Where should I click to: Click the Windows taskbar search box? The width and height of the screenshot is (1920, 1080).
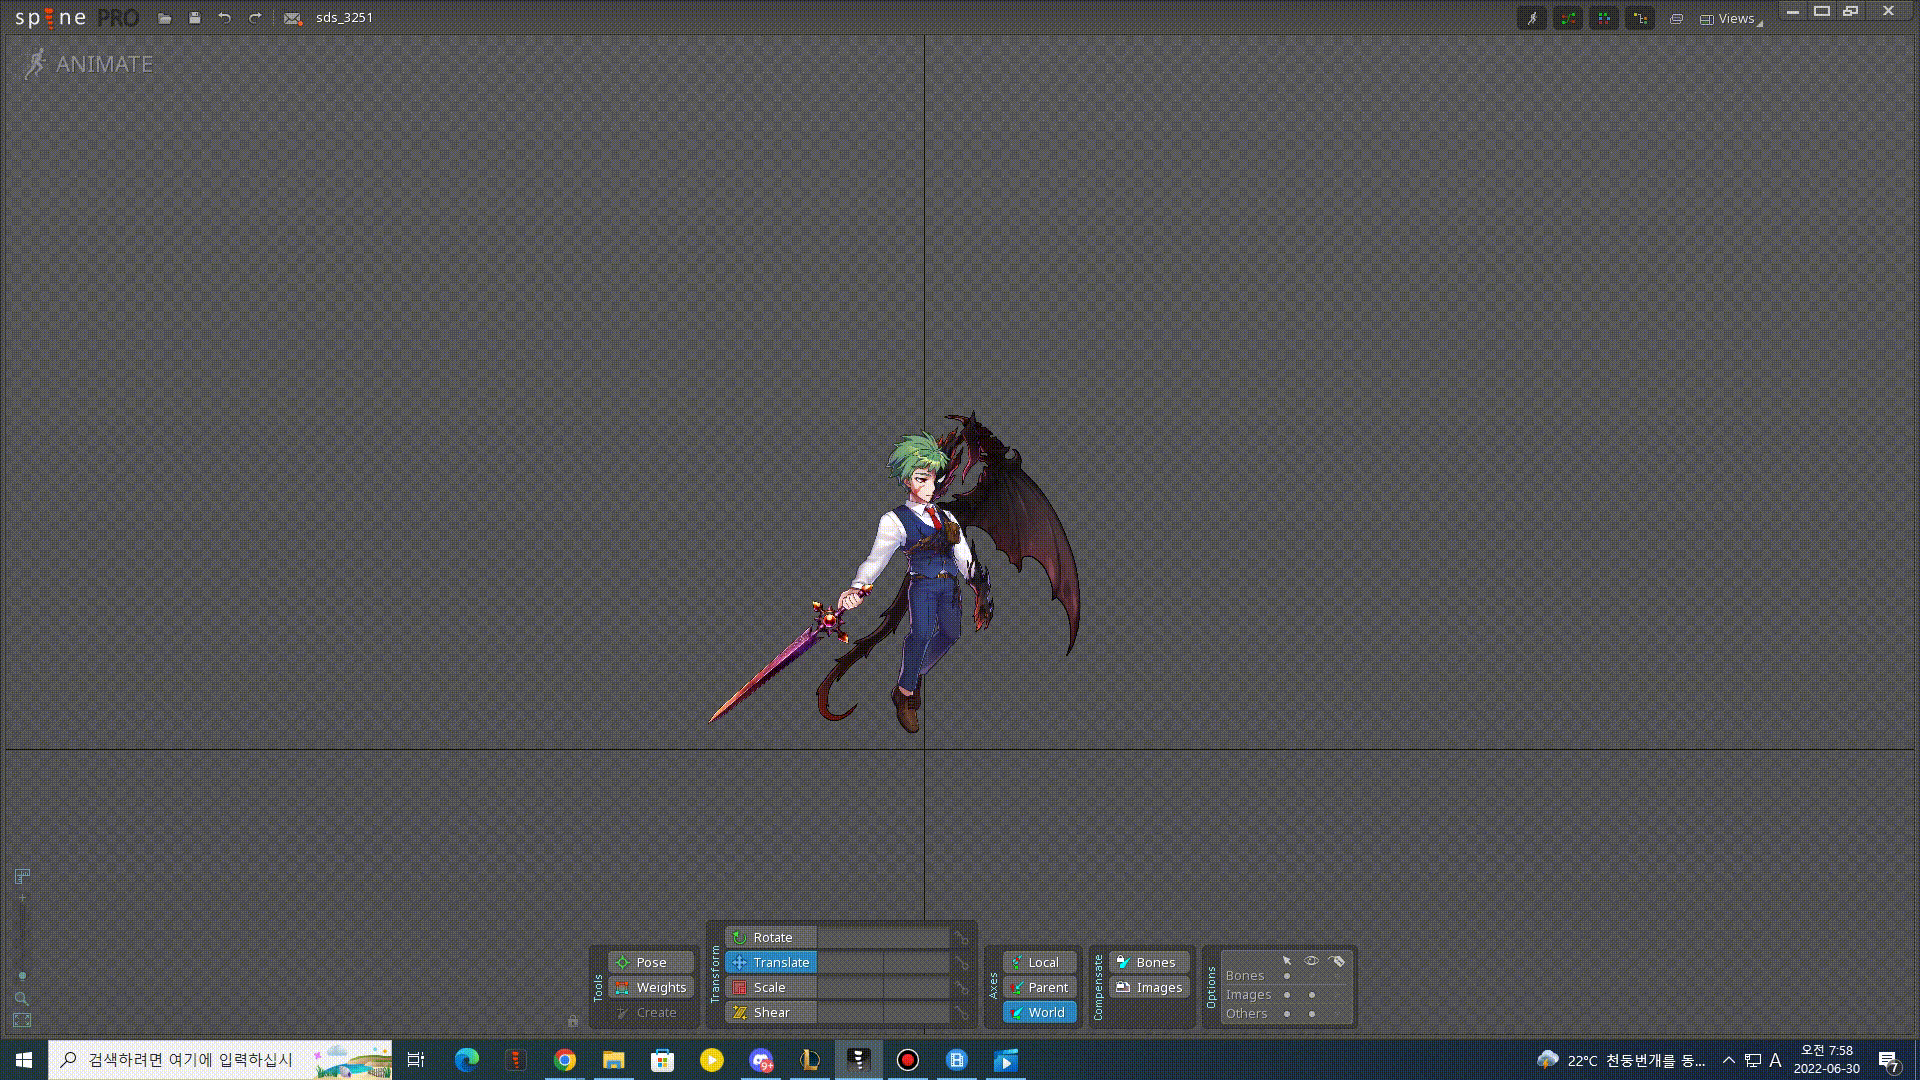pos(220,1060)
